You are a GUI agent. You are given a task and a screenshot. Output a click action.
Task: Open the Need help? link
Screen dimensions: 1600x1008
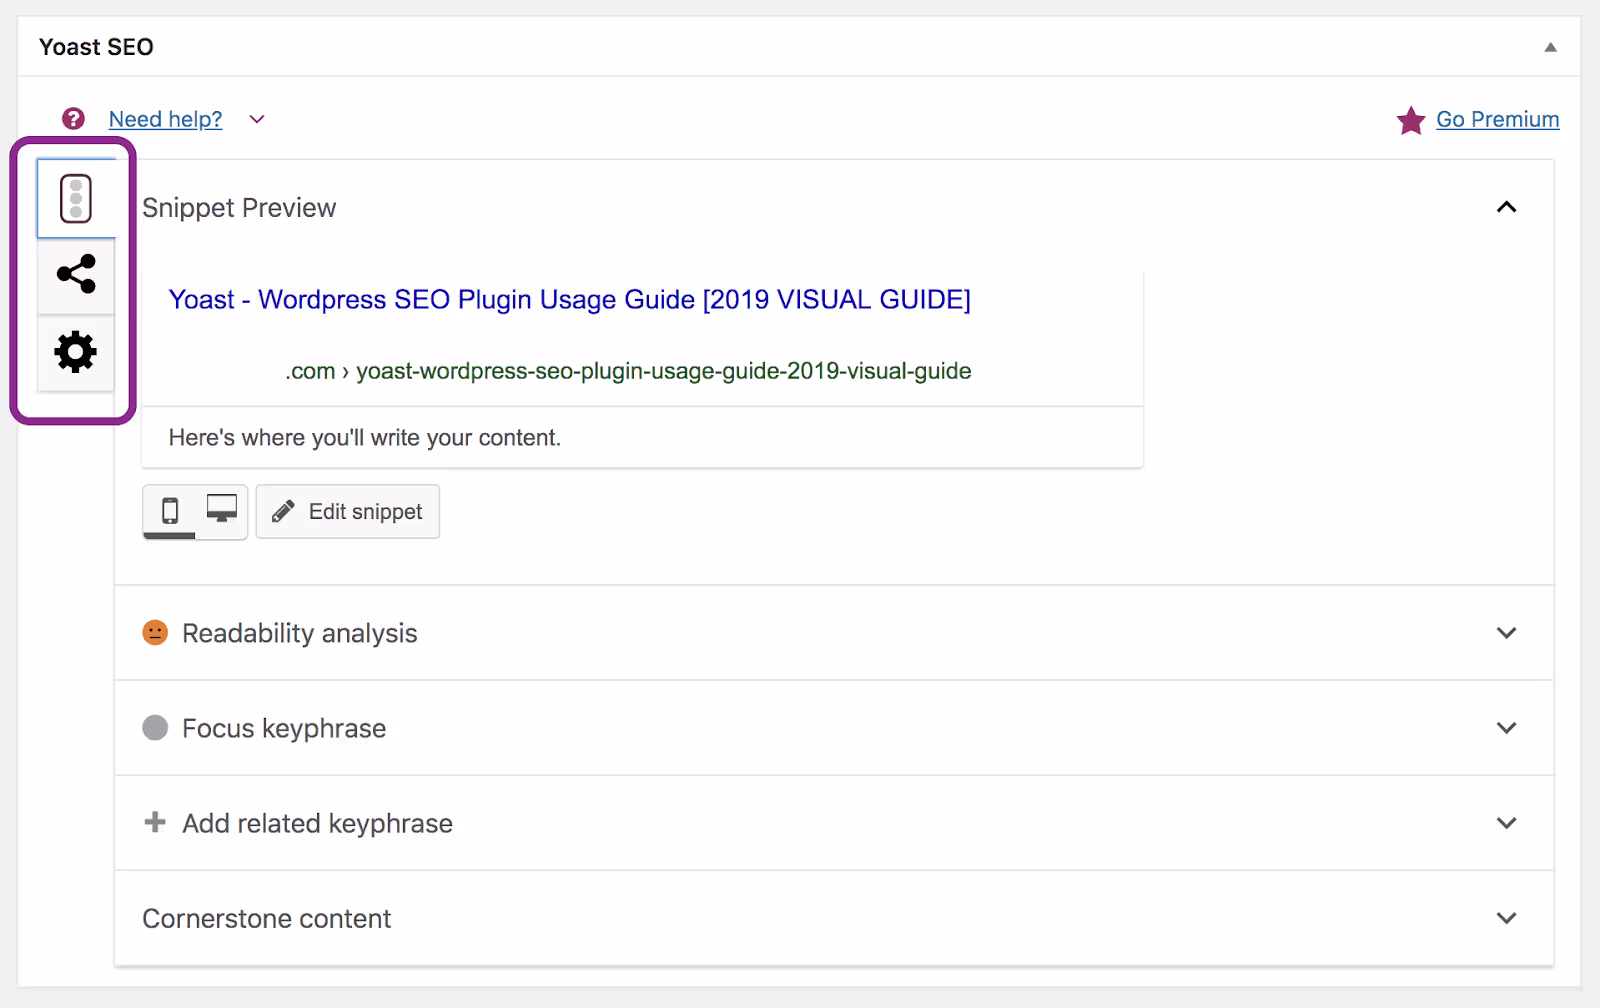coord(165,119)
